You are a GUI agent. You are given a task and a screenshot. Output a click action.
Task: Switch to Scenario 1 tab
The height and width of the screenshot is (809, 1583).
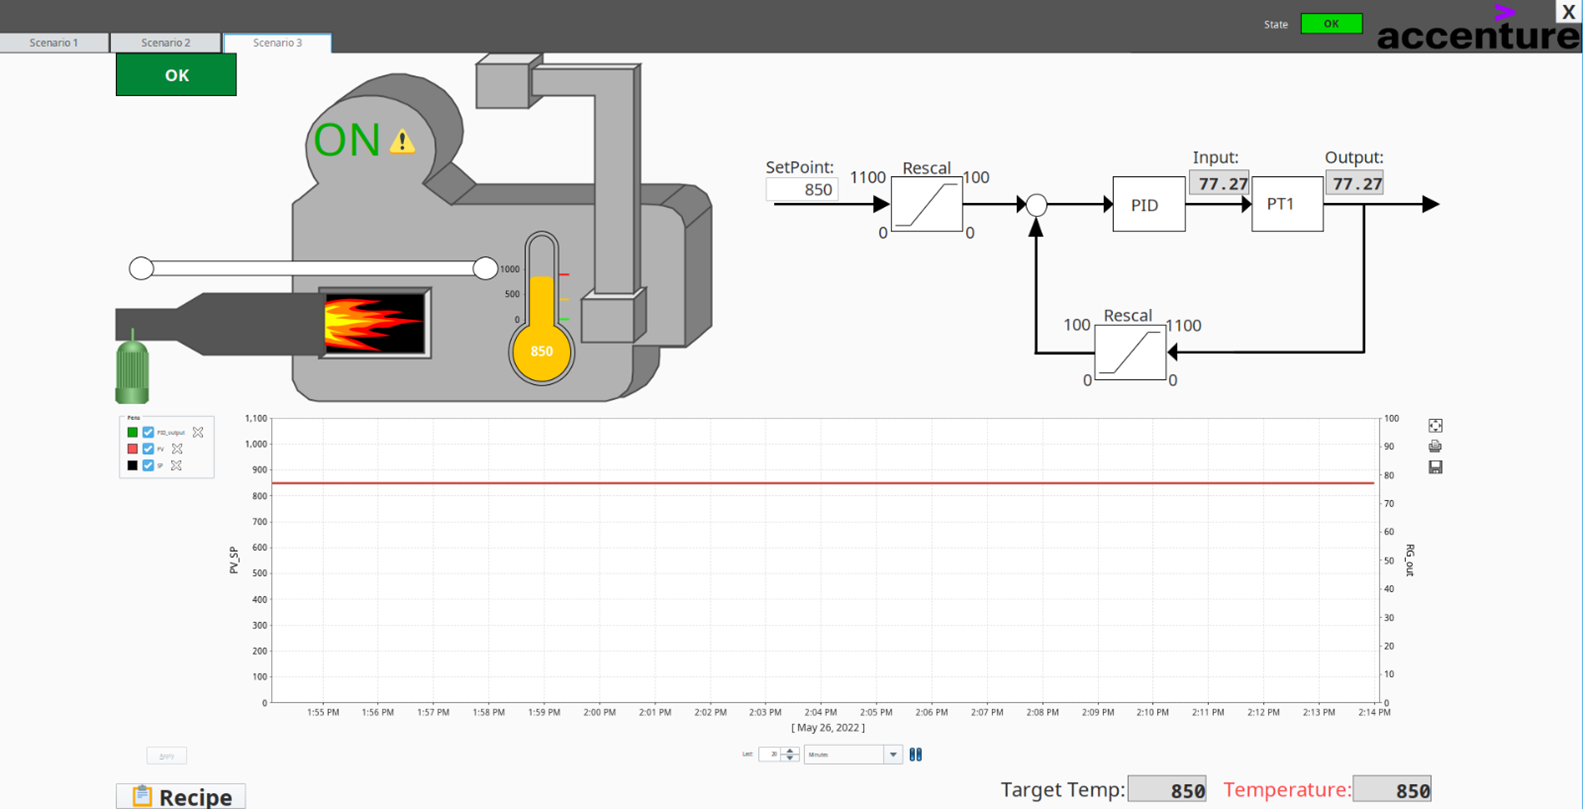click(54, 43)
